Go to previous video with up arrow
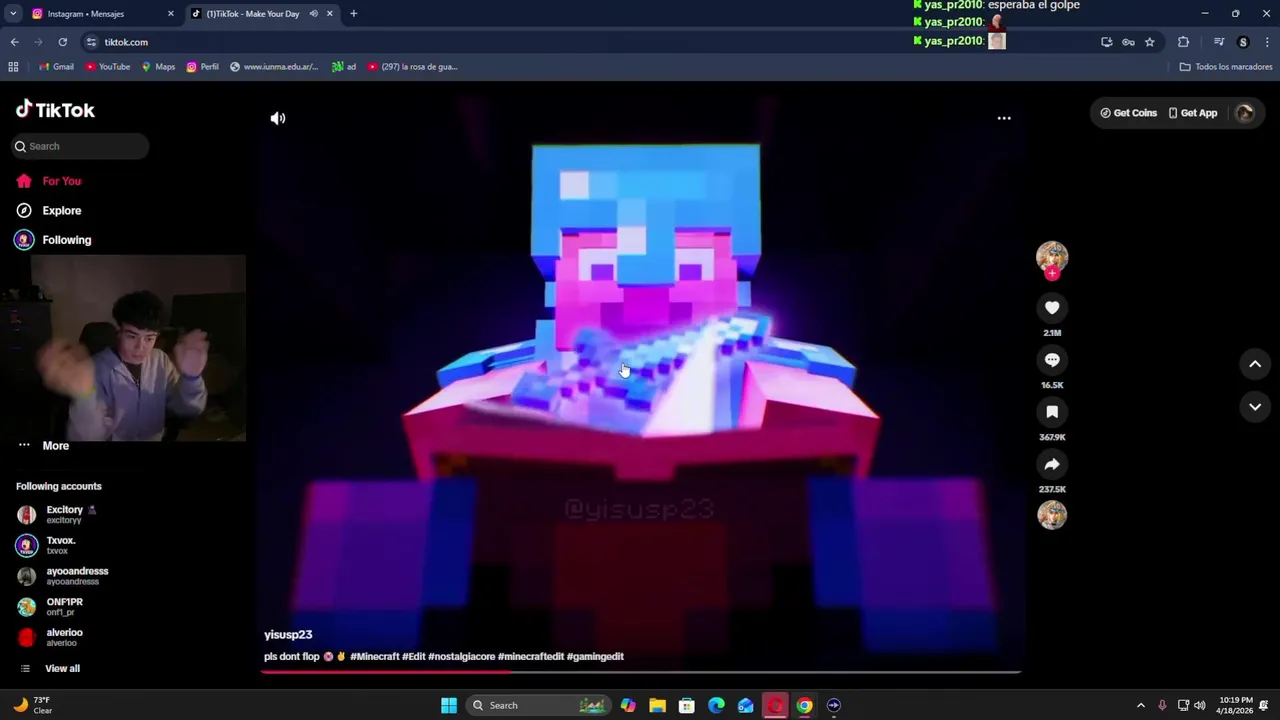1280x720 pixels. point(1255,364)
